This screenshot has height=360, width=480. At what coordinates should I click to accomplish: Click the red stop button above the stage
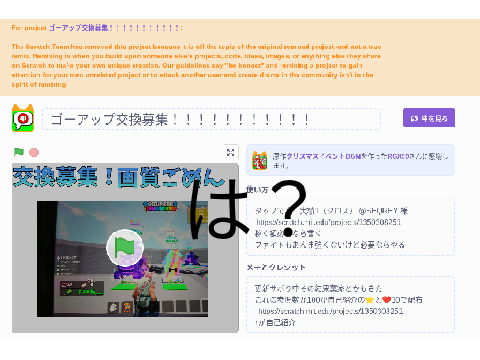point(34,153)
